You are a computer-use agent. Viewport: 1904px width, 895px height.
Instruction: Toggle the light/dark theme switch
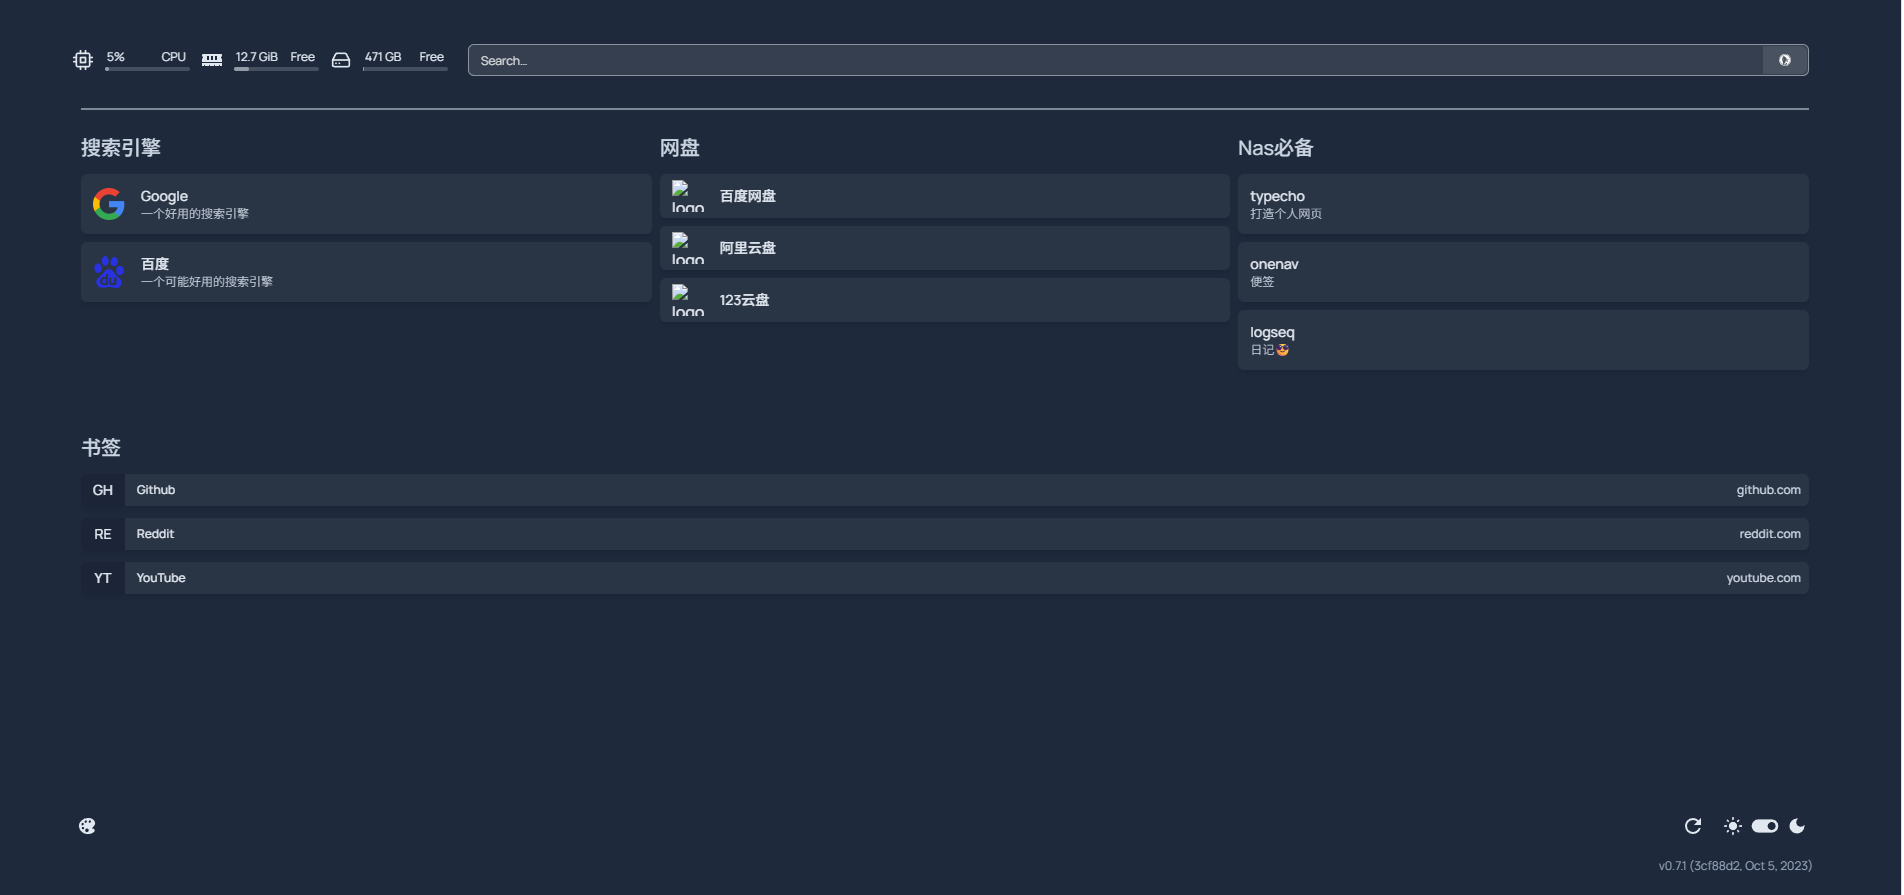click(x=1765, y=826)
